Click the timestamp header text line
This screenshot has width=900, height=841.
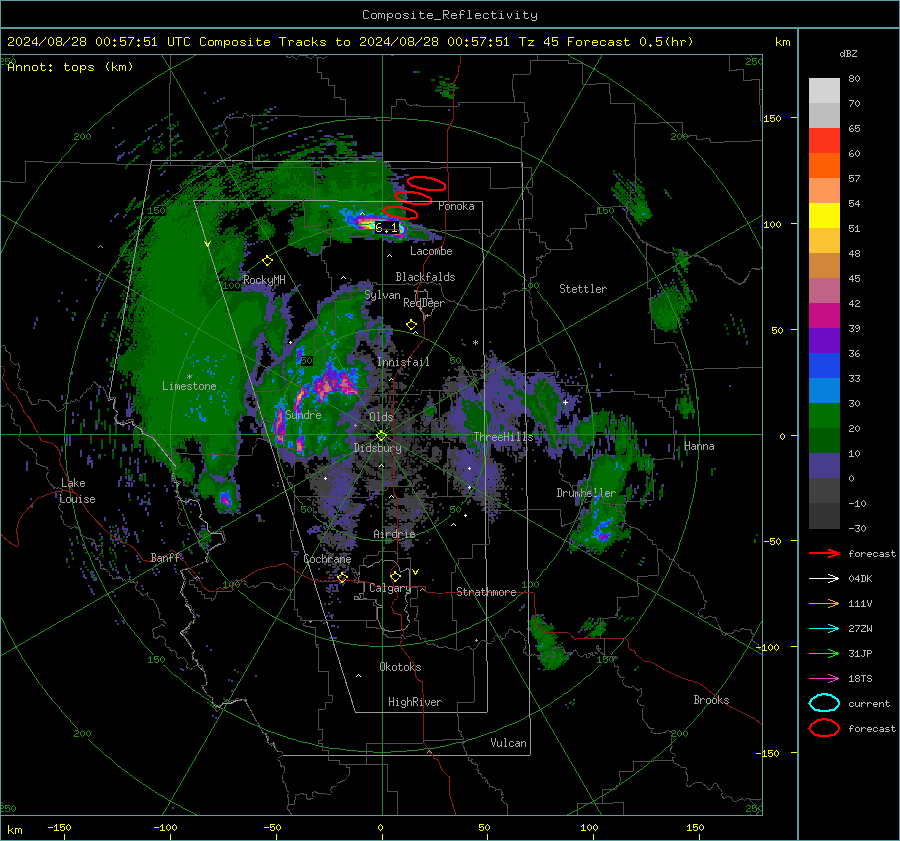(350, 42)
